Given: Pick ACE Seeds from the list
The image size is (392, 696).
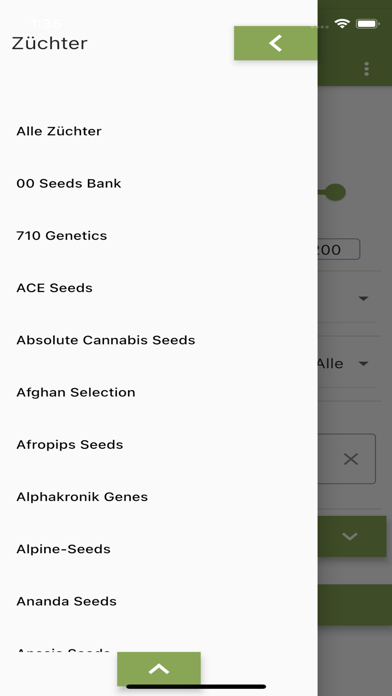Looking at the screenshot, I should (x=55, y=288).
